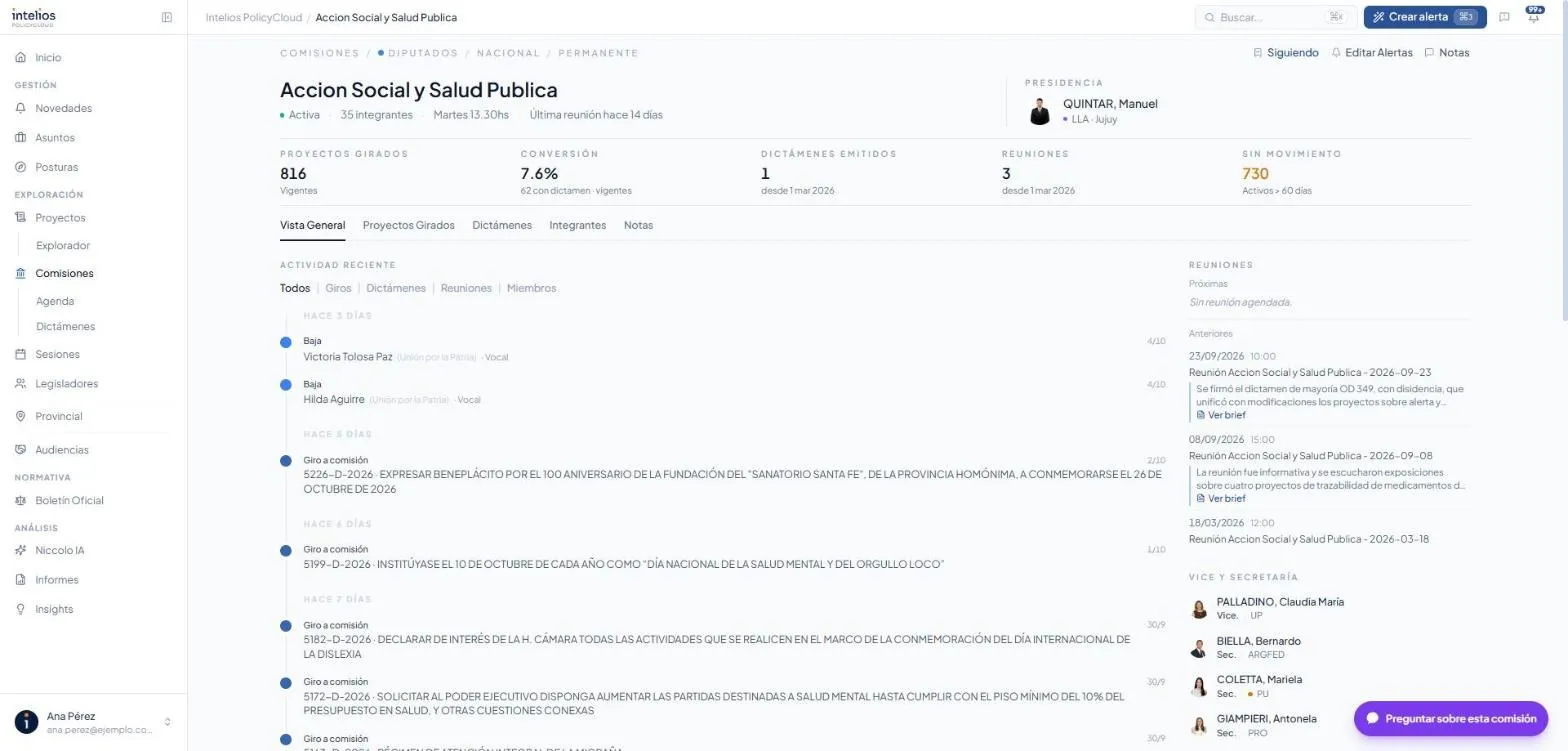Open Niccolo IA sparkle icon
Viewport: 1568px width, 751px height.
click(x=21, y=550)
